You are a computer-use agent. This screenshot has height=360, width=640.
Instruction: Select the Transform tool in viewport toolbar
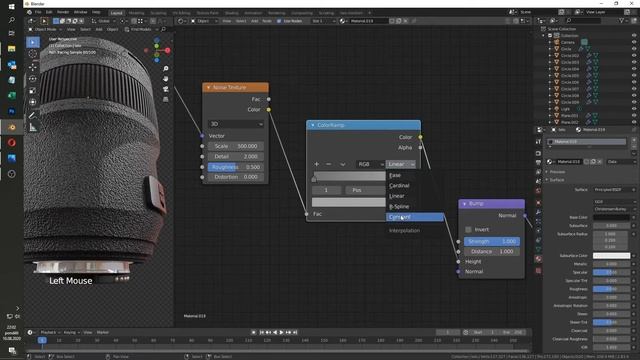coord(33,102)
